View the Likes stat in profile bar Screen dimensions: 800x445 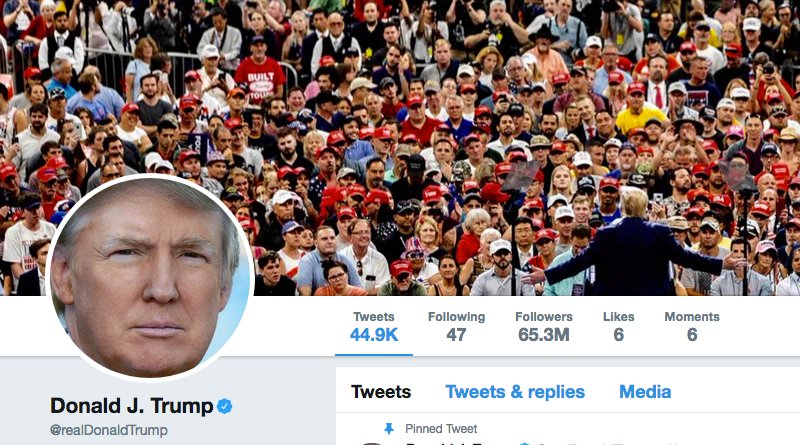point(618,327)
